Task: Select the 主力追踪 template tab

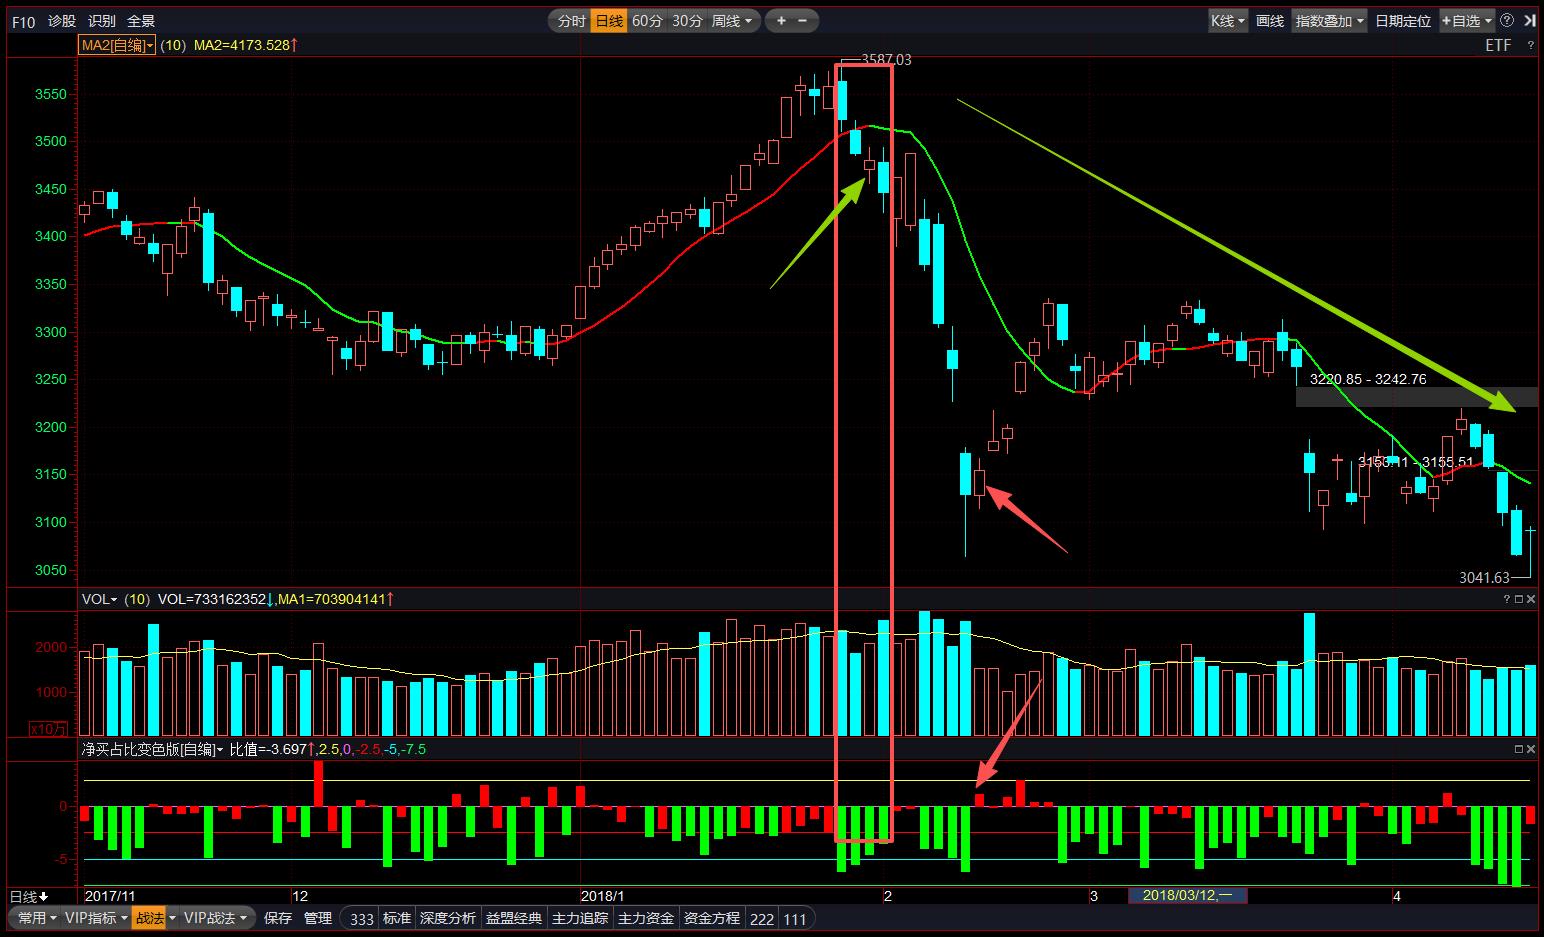Action: (580, 919)
